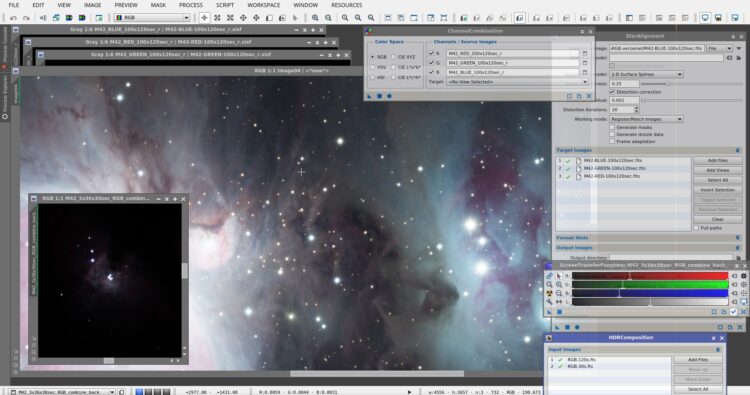
Task: Click the Redo toolbar icon
Action: click(26, 18)
